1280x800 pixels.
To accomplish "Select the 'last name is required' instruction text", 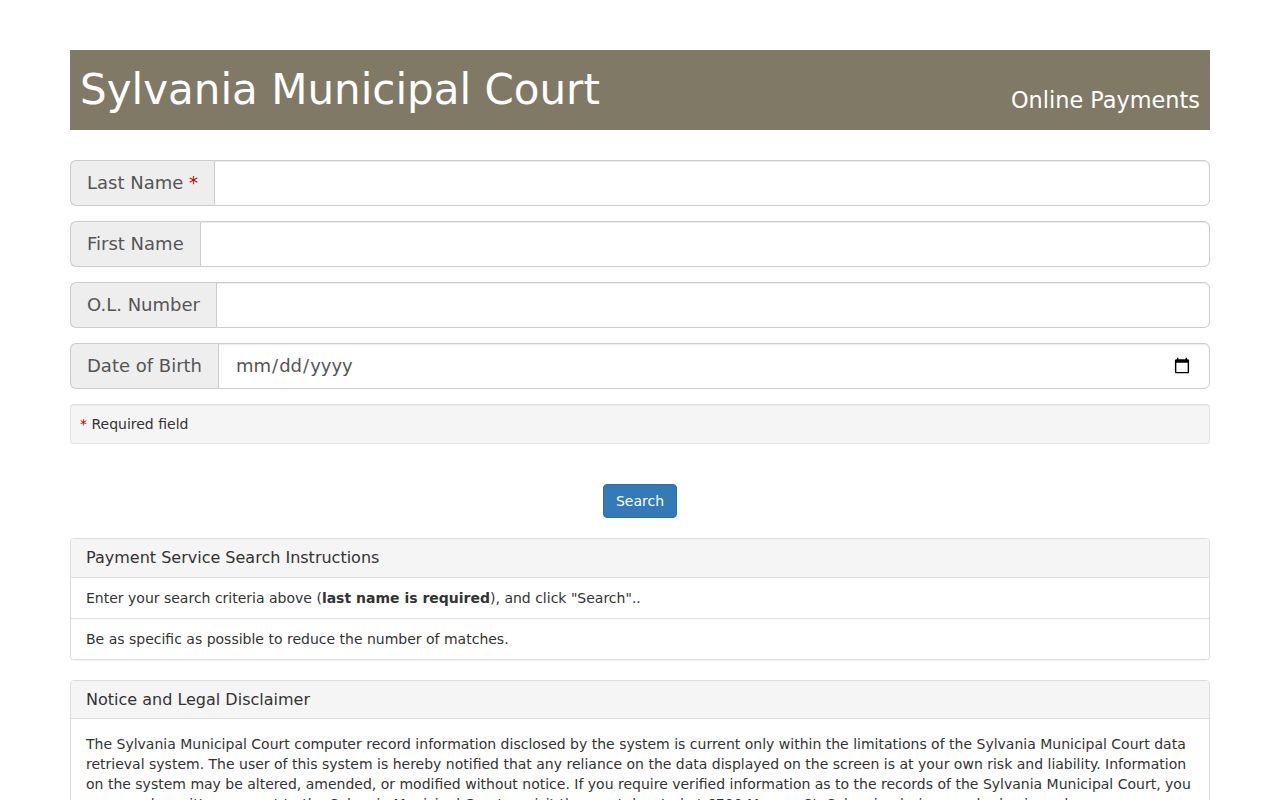I will (406, 598).
